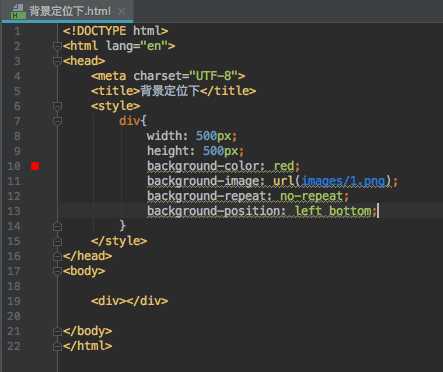Click line number 1 in the gutter
The width and height of the screenshot is (443, 372).
coord(17,31)
